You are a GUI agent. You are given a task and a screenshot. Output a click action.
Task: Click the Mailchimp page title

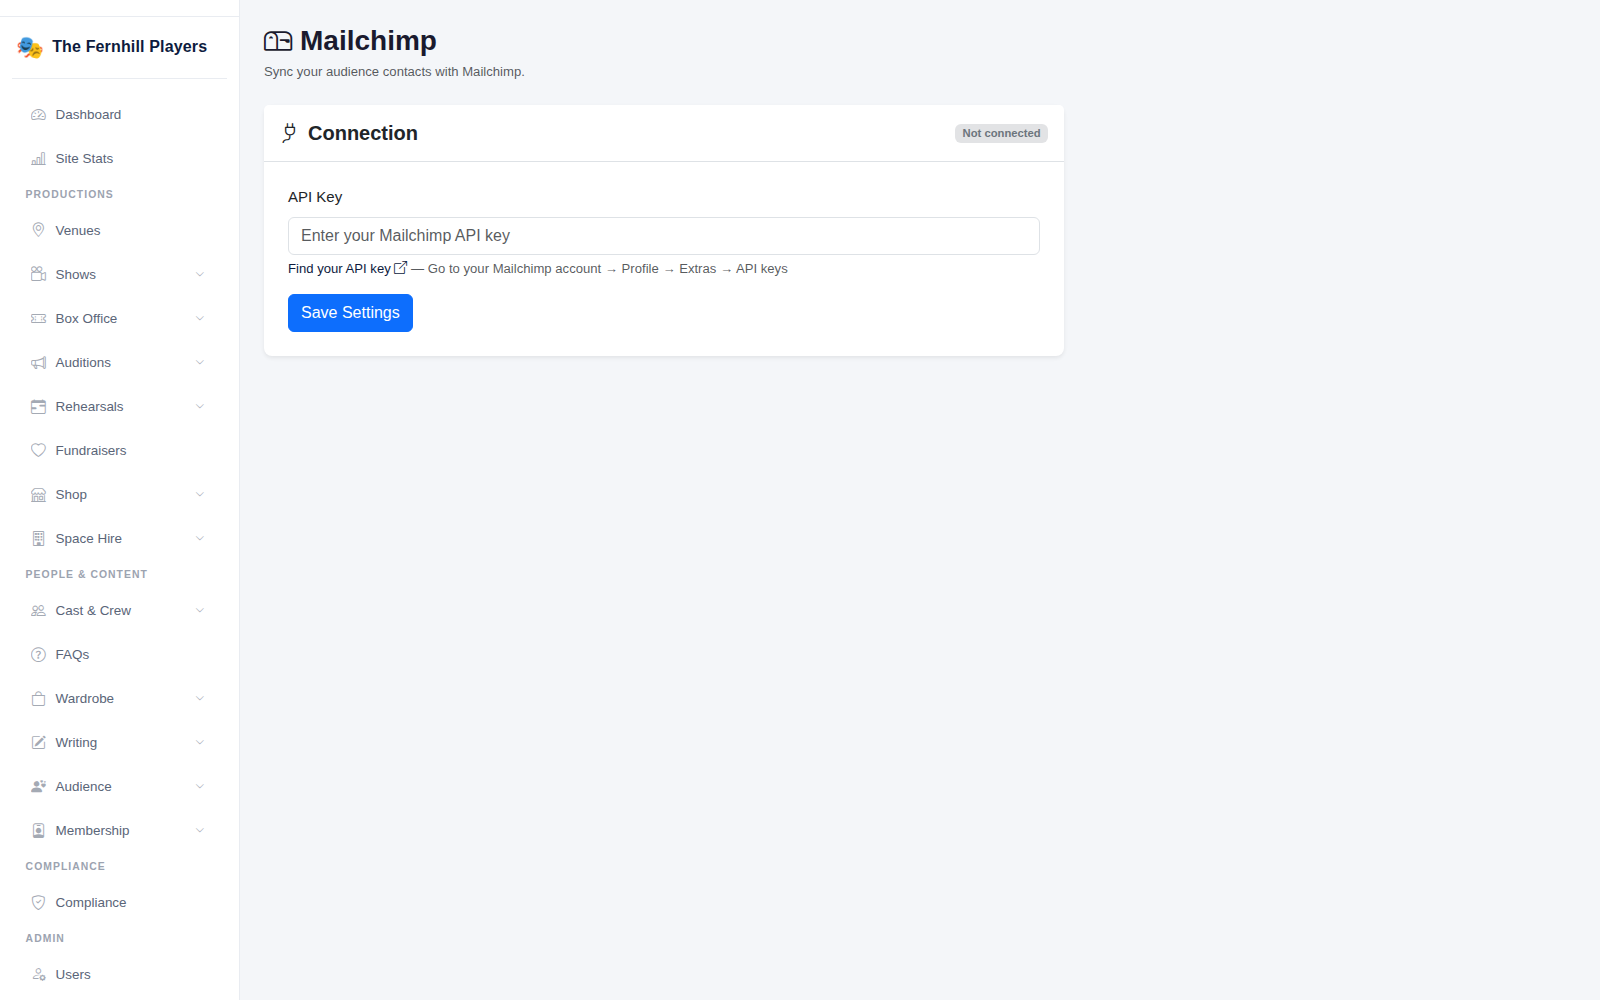tap(368, 41)
